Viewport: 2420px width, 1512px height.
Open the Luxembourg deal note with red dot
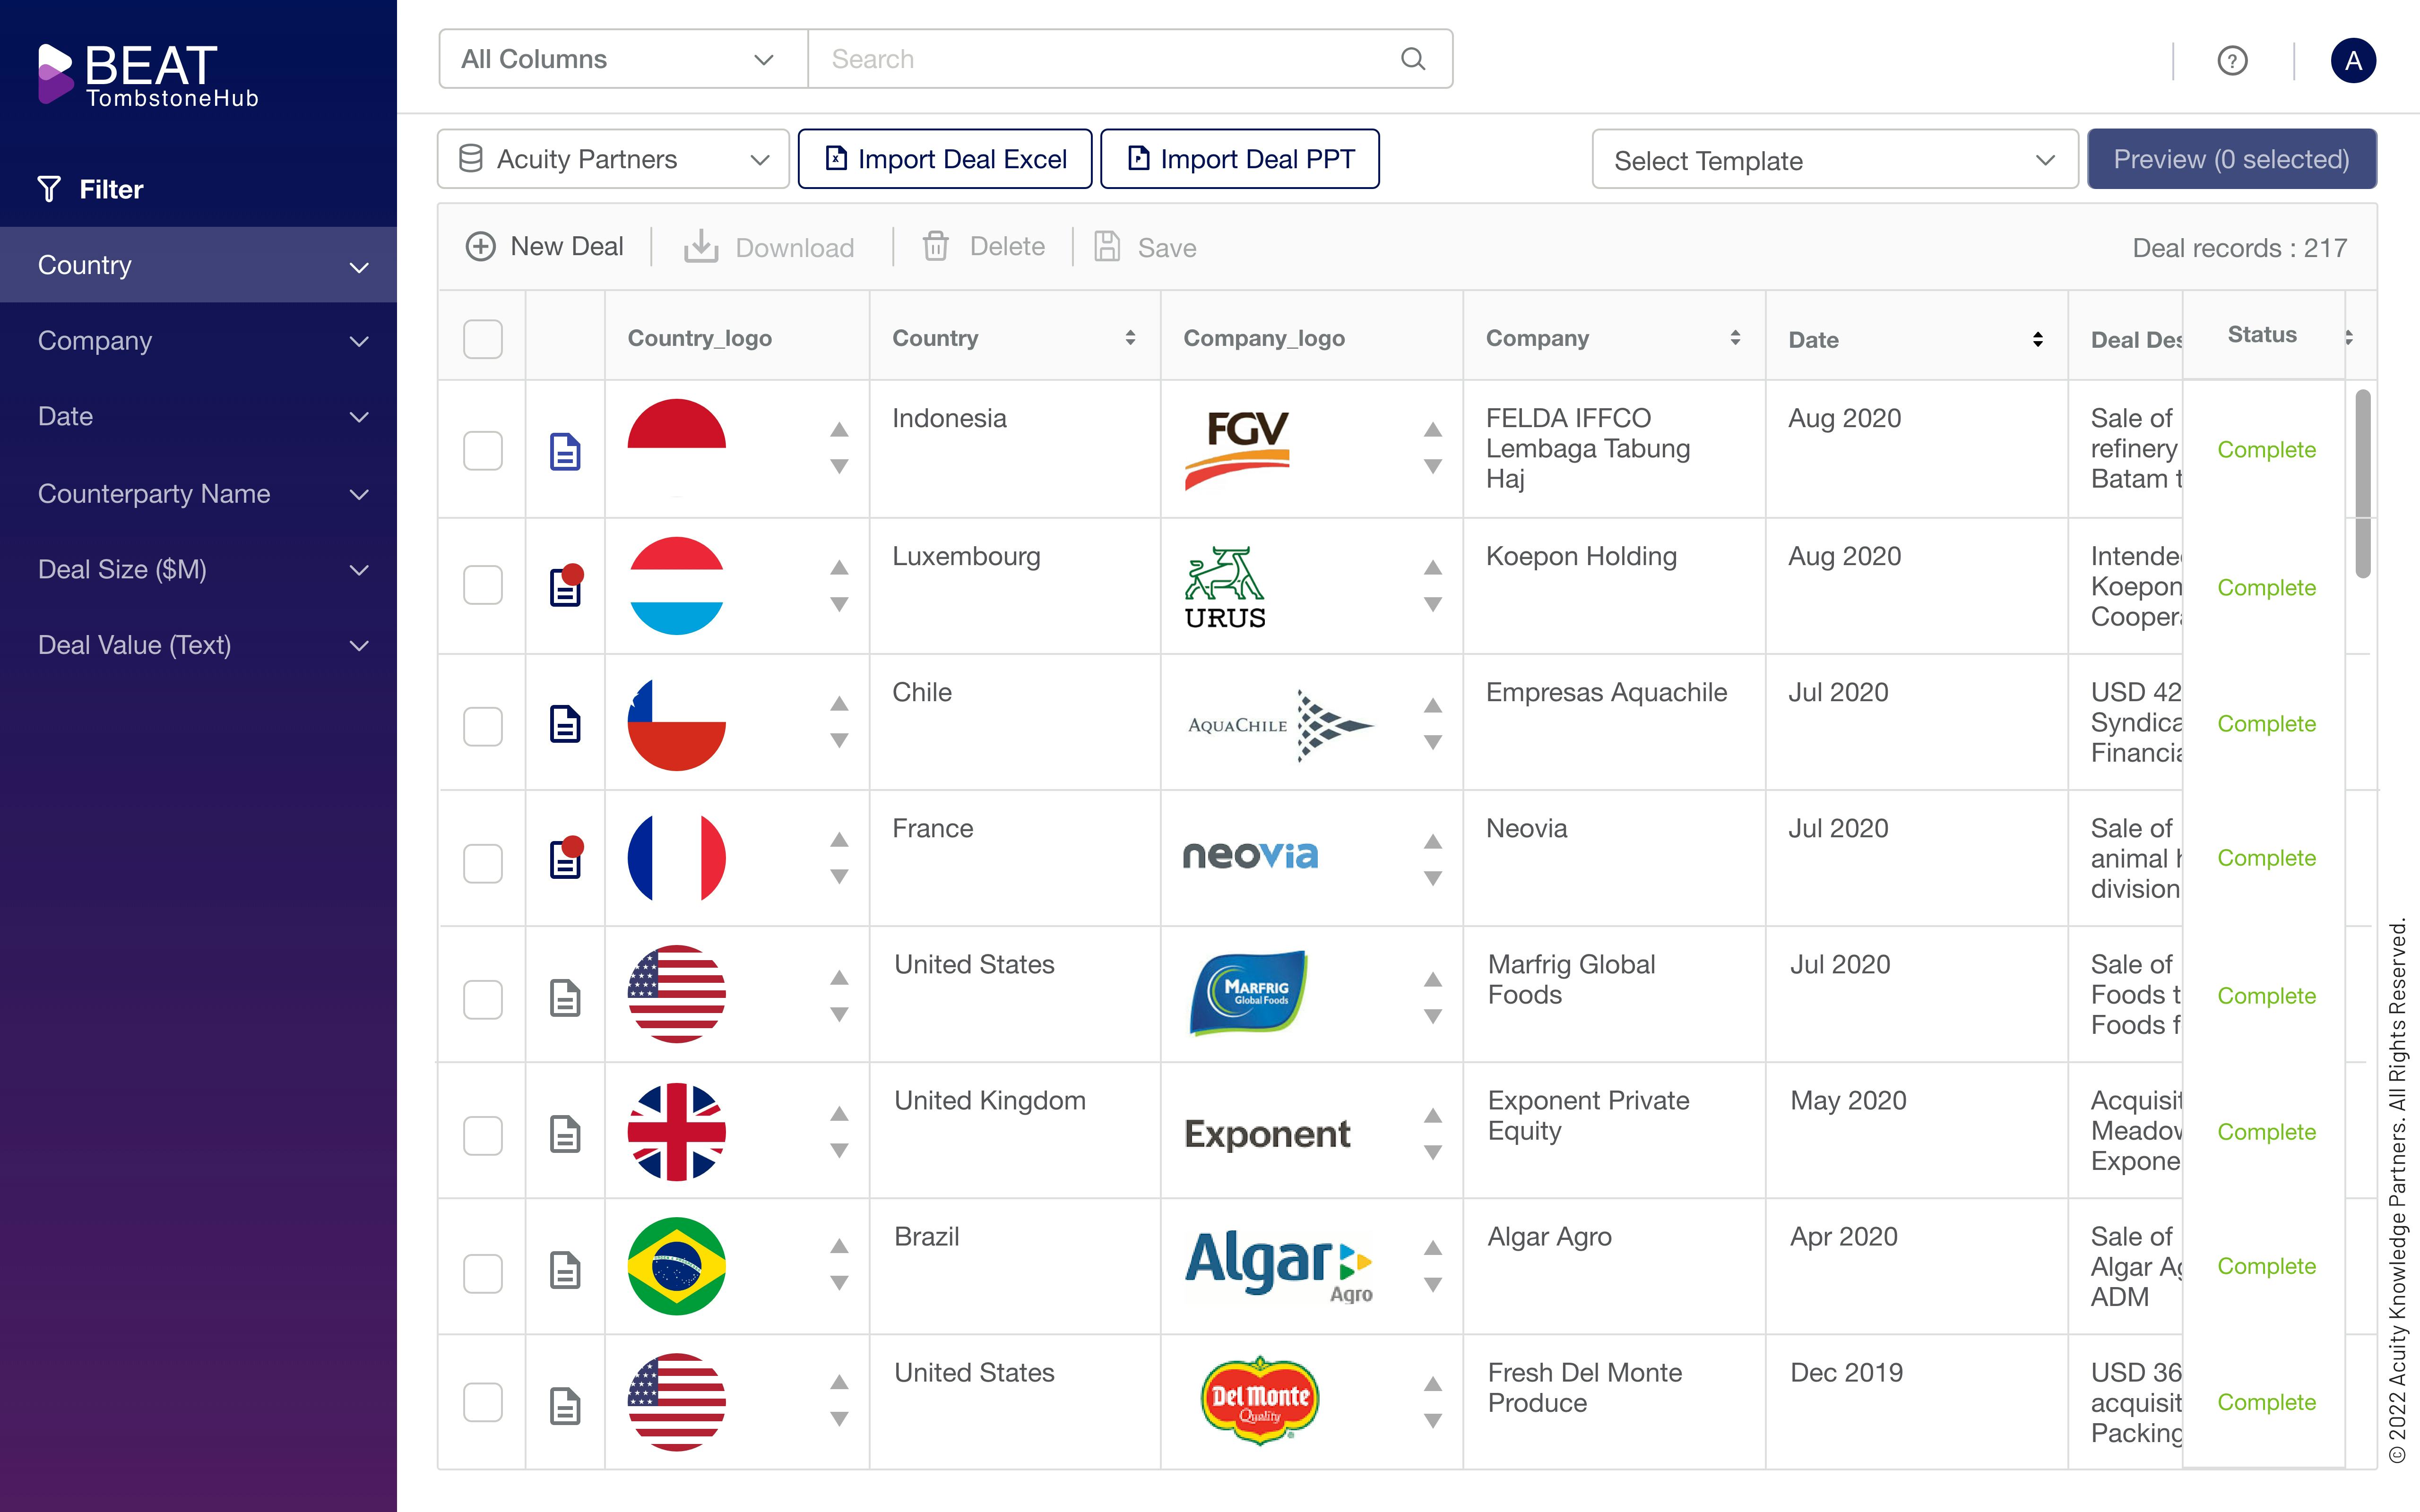[x=565, y=587]
